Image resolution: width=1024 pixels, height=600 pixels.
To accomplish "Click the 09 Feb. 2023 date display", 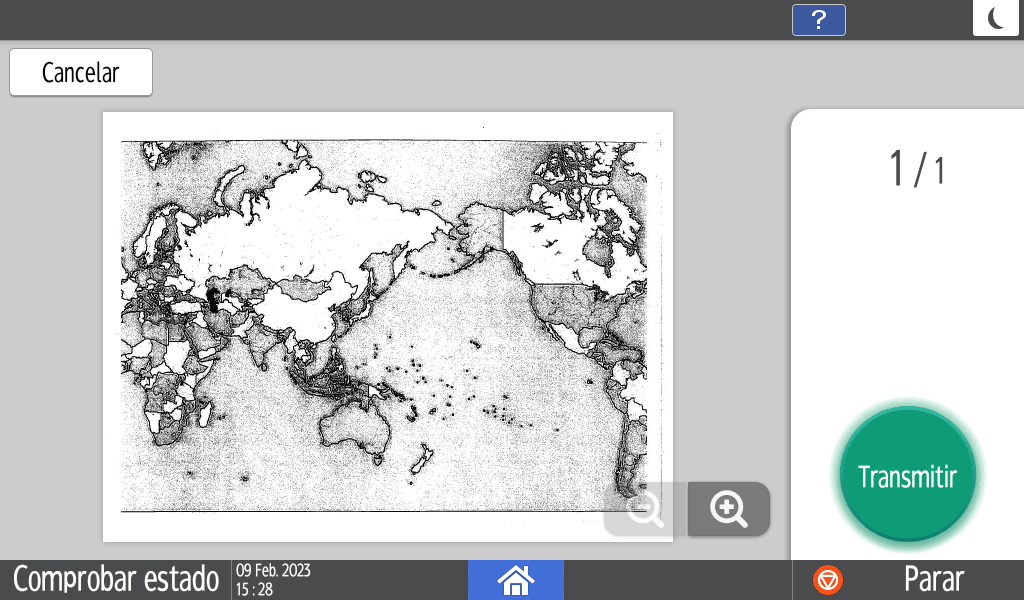I will click(273, 571).
